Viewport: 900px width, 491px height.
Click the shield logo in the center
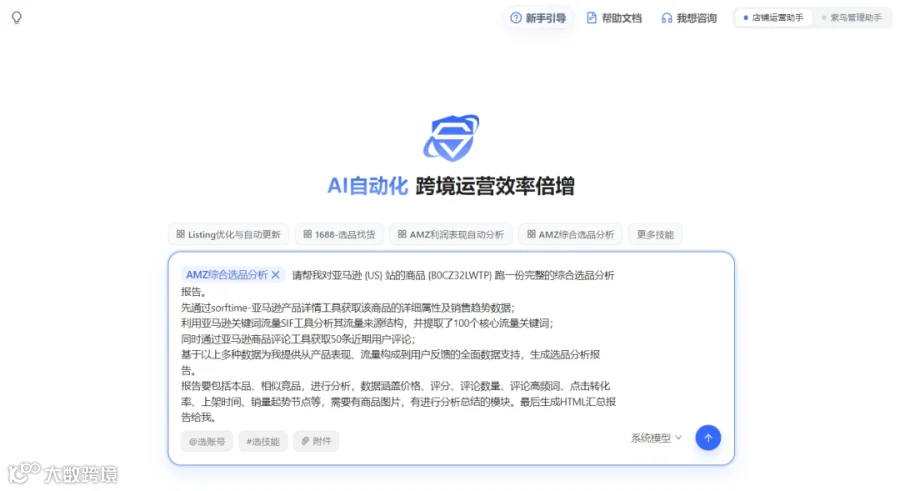(x=451, y=138)
